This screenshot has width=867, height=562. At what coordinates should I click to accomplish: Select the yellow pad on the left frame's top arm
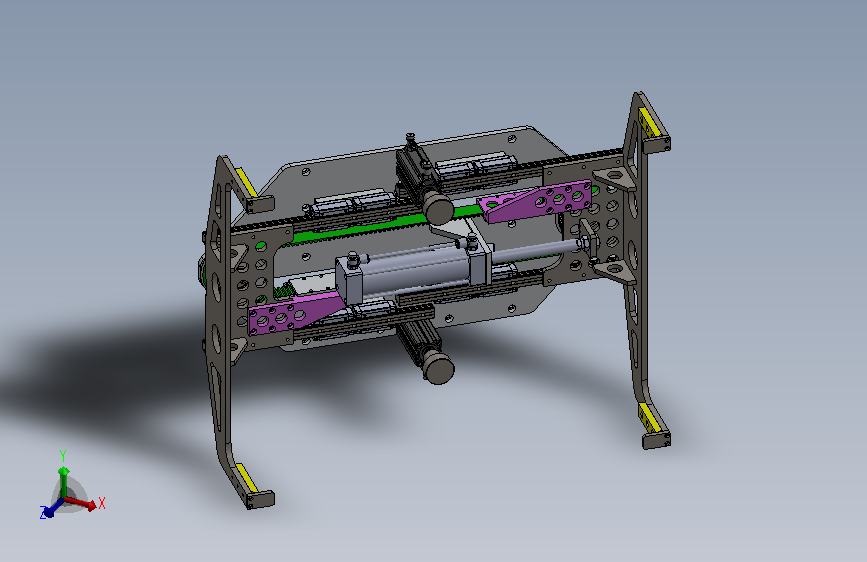click(x=245, y=182)
